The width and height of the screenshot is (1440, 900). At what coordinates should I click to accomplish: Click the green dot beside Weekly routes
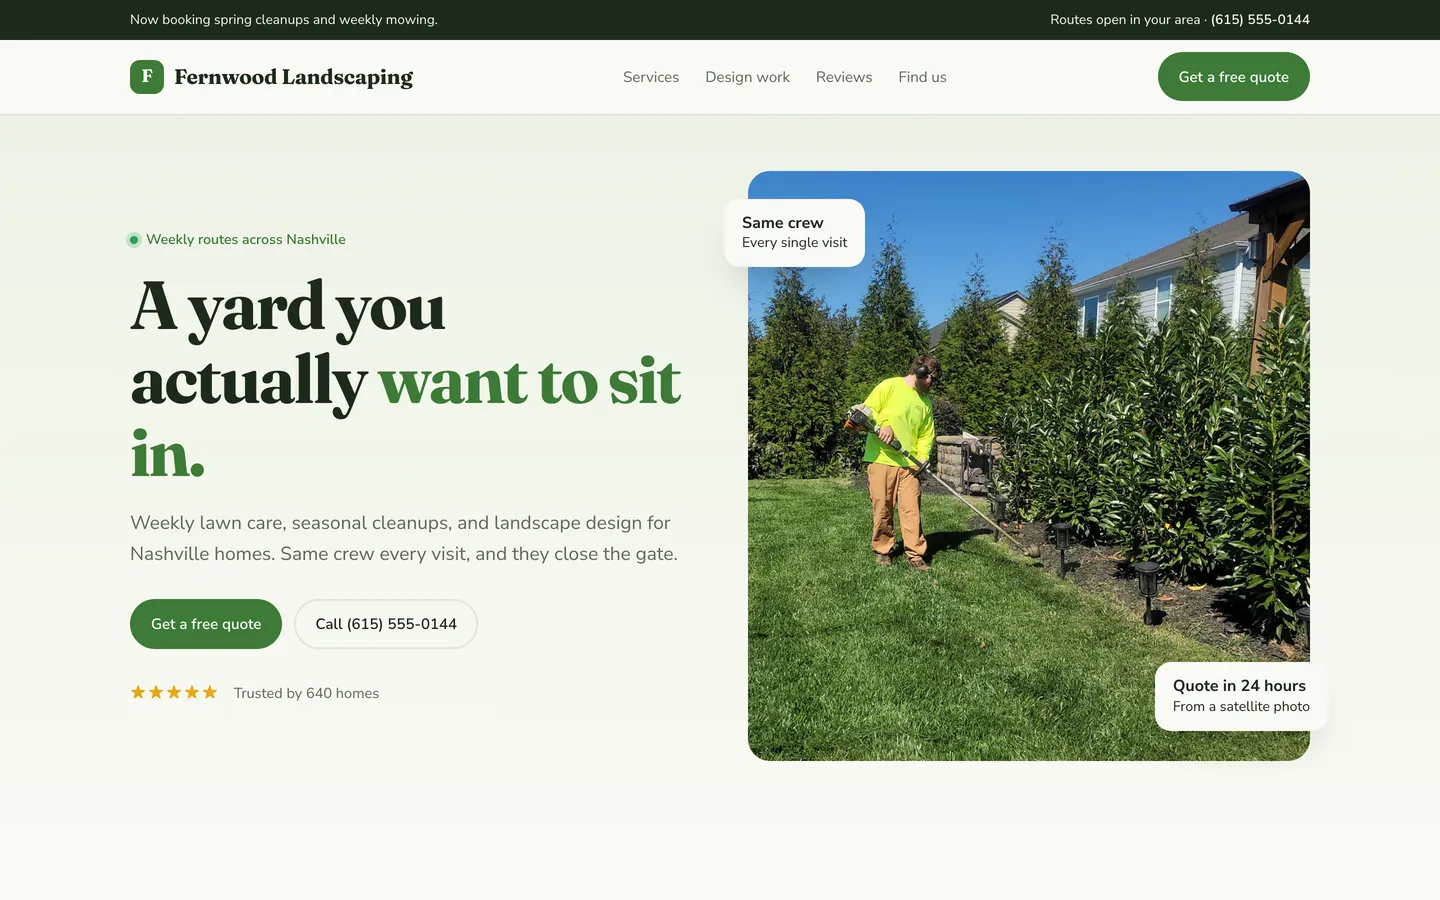pyautogui.click(x=134, y=240)
